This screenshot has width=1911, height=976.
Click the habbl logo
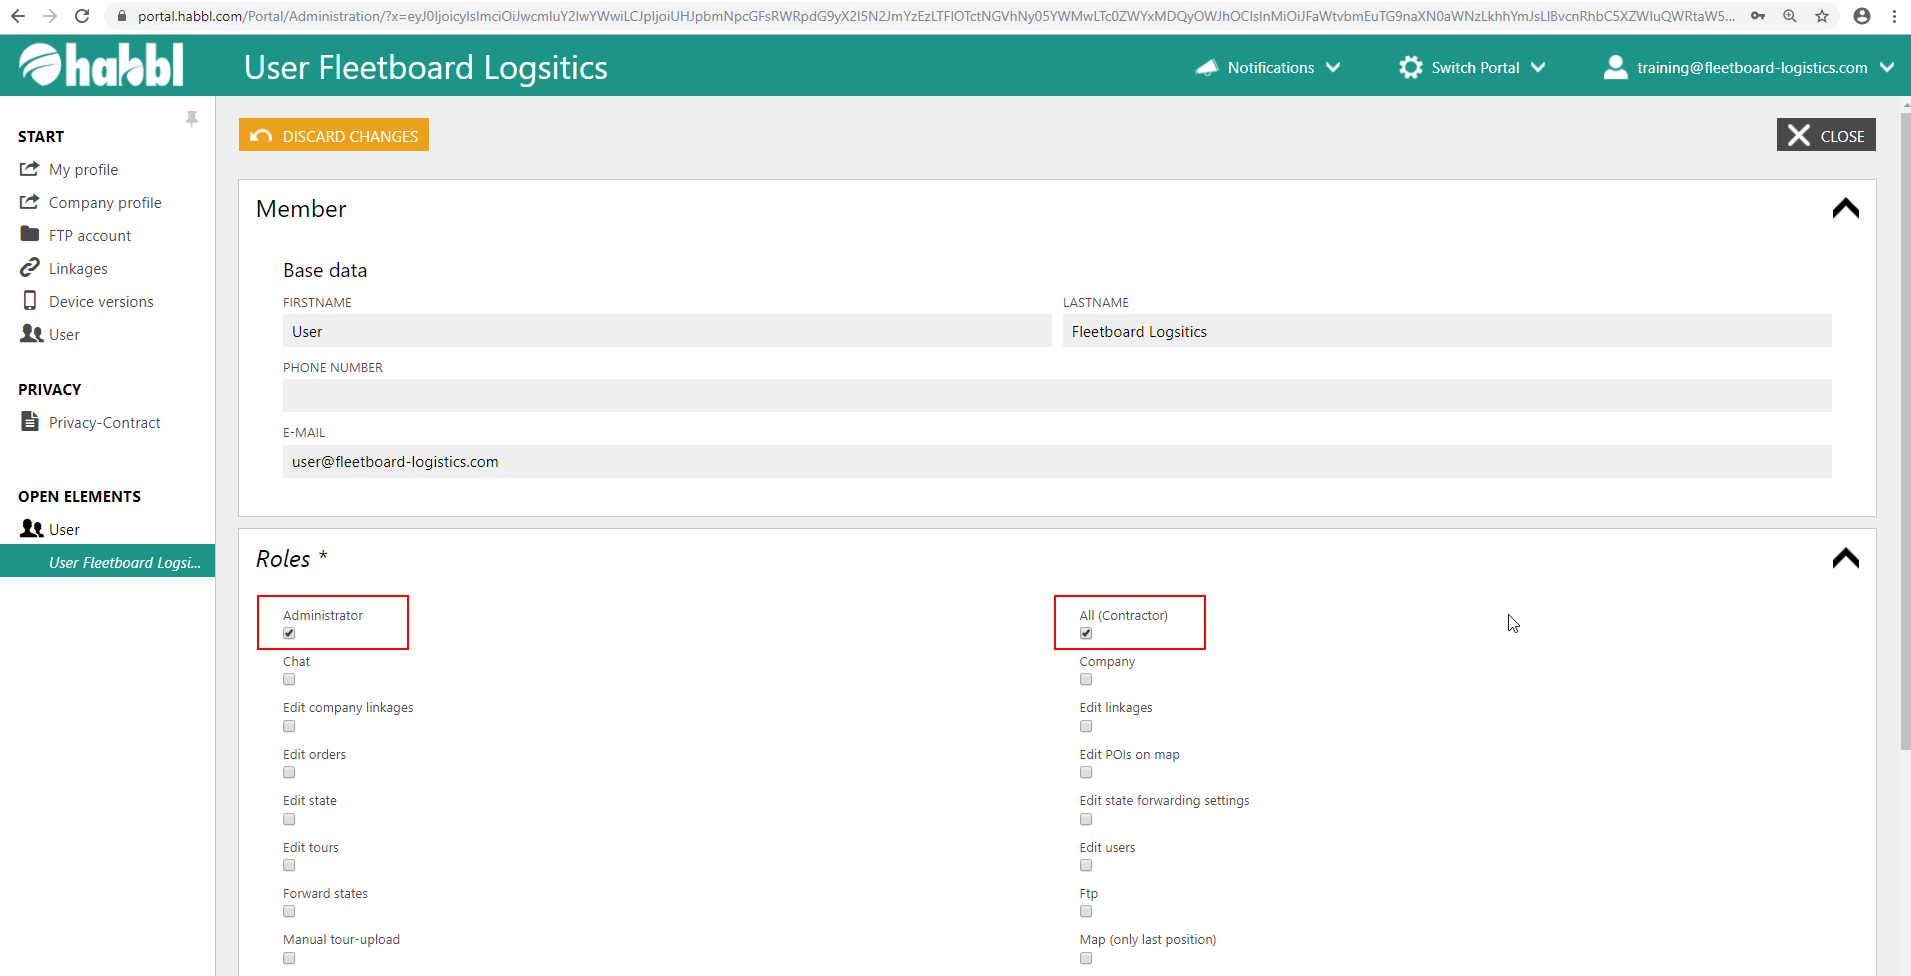tap(101, 66)
